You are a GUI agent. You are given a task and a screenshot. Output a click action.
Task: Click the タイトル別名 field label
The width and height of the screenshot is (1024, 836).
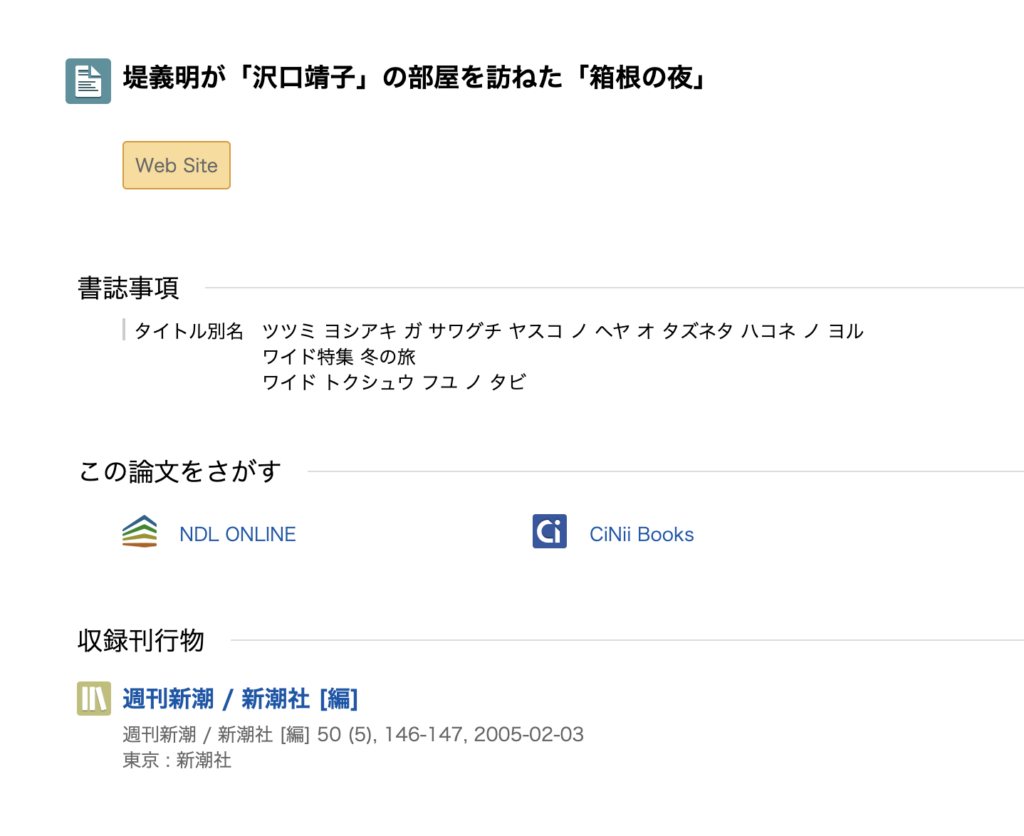[x=189, y=331]
